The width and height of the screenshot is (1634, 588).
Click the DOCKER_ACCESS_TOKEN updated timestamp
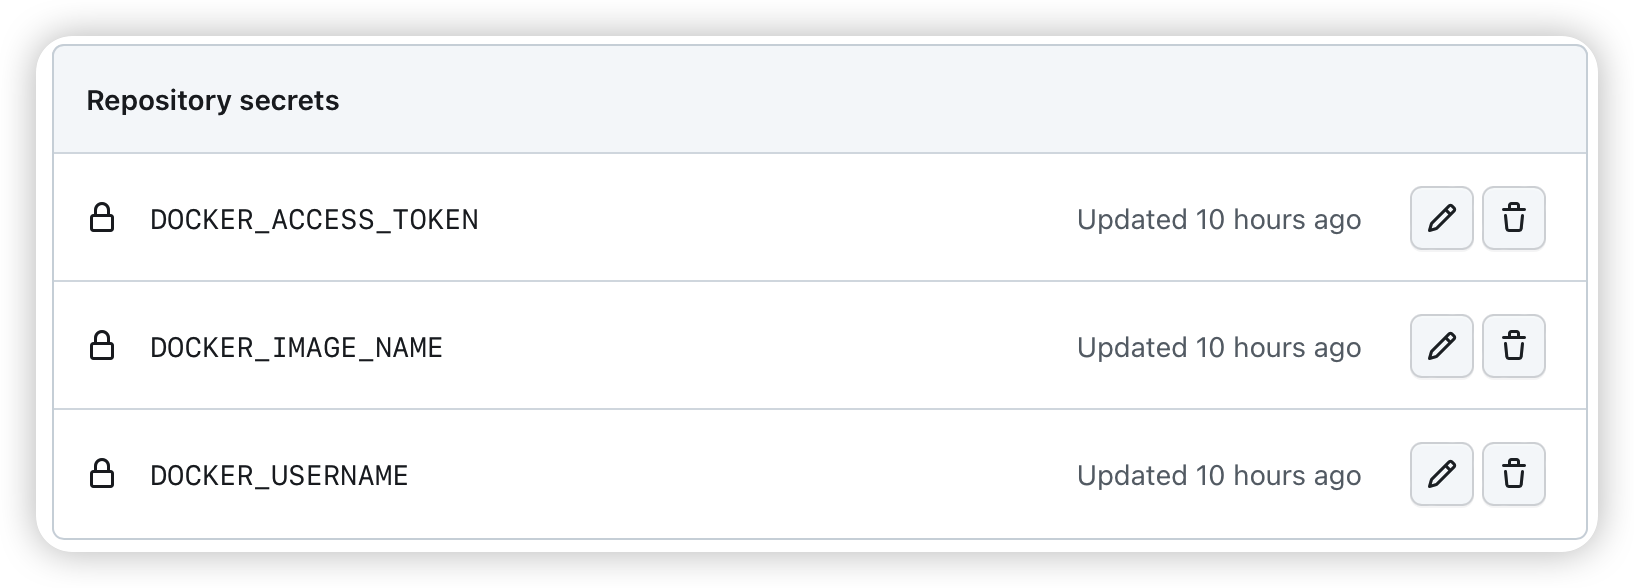click(x=1218, y=220)
